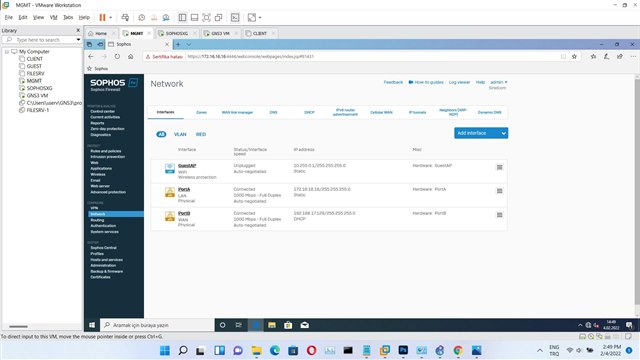Filter interfaces by RED
This screenshot has height=360, width=640.
coord(201,134)
